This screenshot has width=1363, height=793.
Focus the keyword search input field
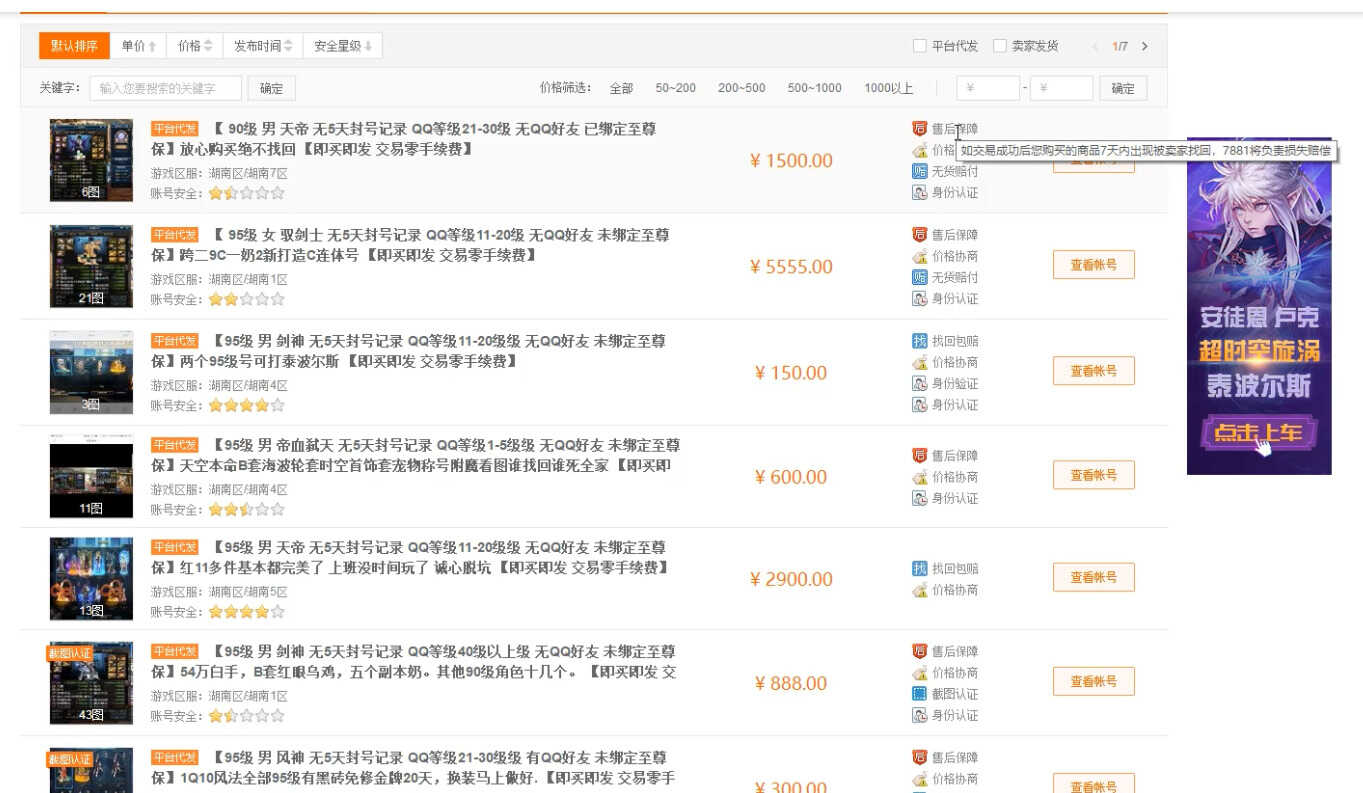tap(165, 88)
